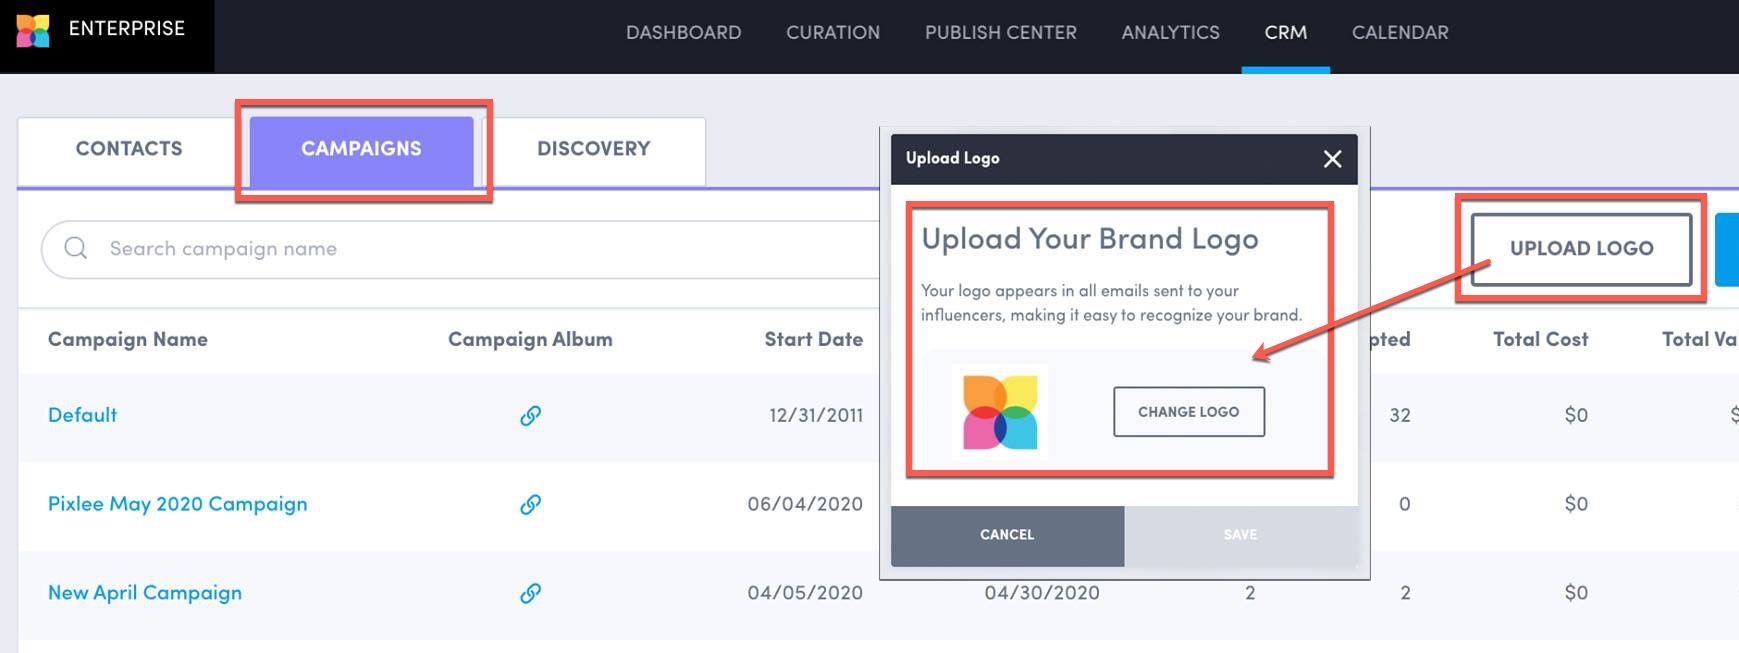Switch to the Contacts tab

128,148
